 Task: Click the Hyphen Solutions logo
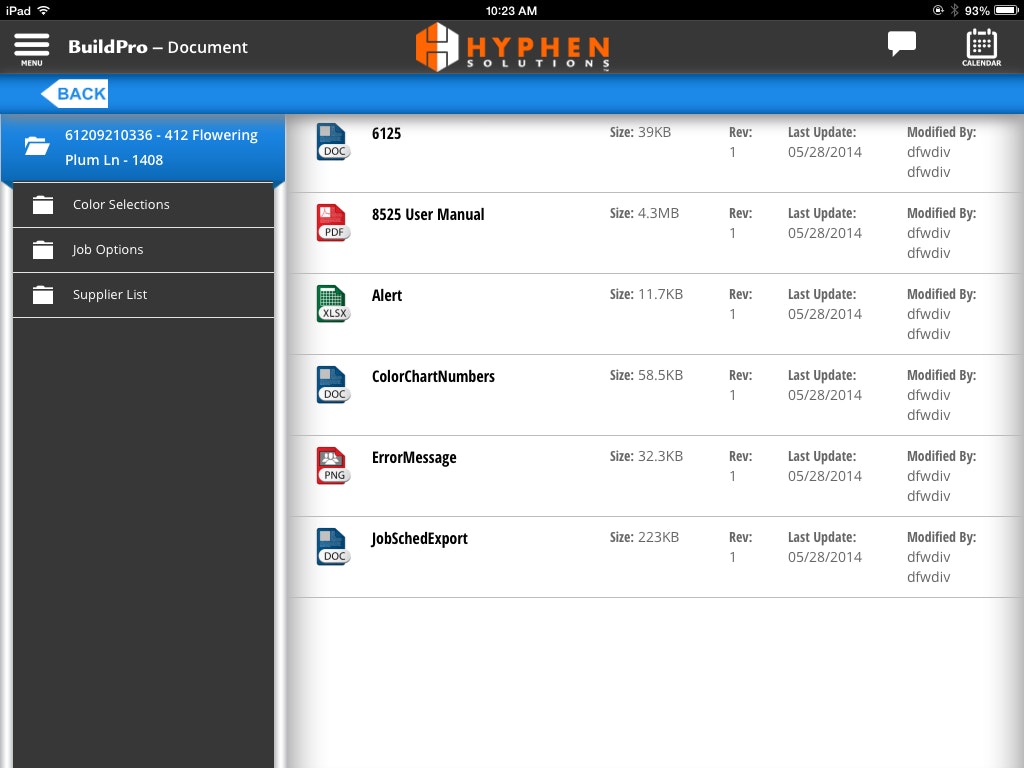point(512,46)
